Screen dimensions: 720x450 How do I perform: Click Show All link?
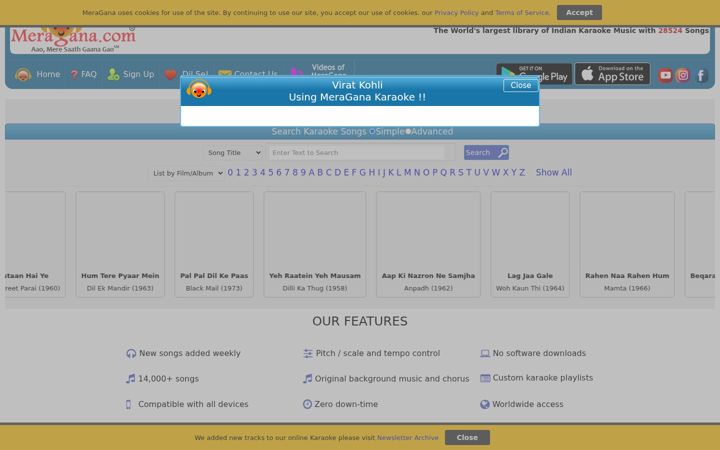(x=554, y=173)
